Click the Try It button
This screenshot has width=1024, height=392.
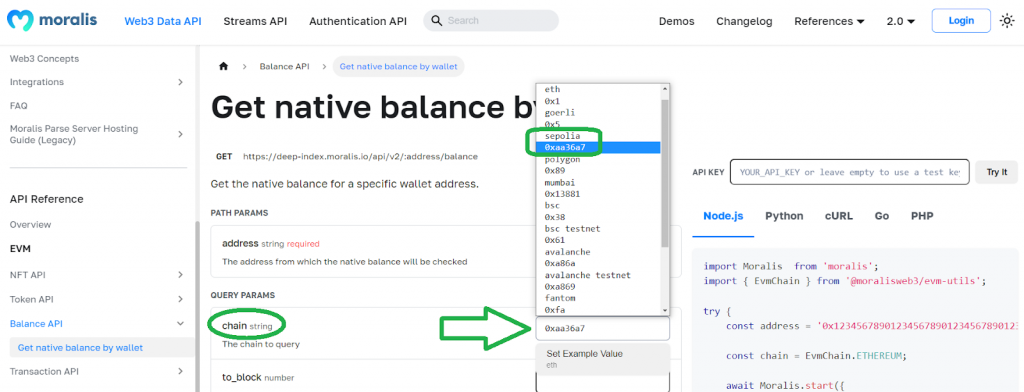click(997, 172)
